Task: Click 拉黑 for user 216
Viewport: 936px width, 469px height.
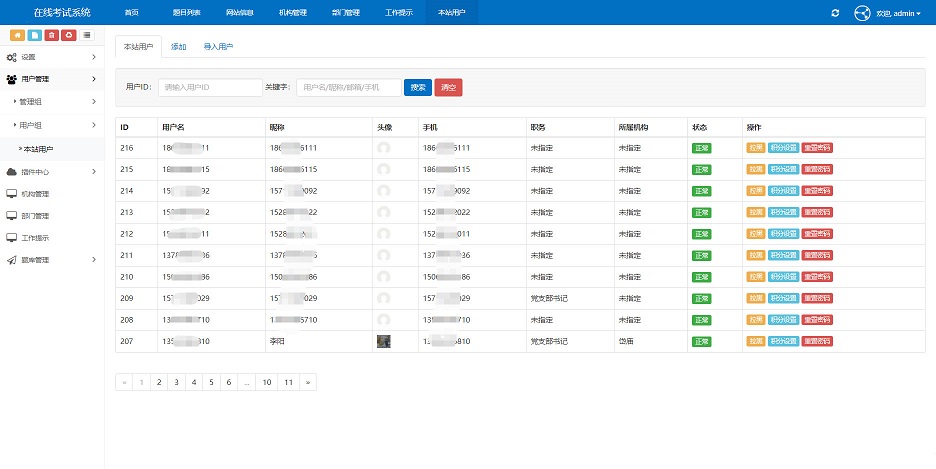Action: pyautogui.click(x=756, y=148)
